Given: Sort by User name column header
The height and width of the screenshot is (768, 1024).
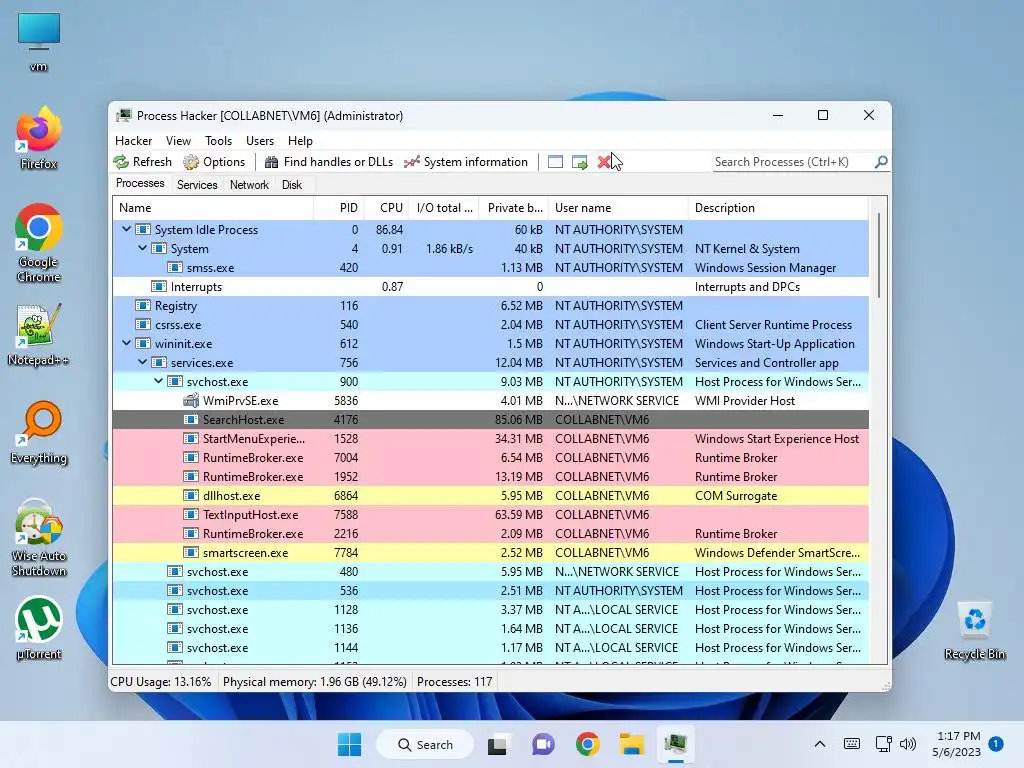Looking at the screenshot, I should point(618,208).
